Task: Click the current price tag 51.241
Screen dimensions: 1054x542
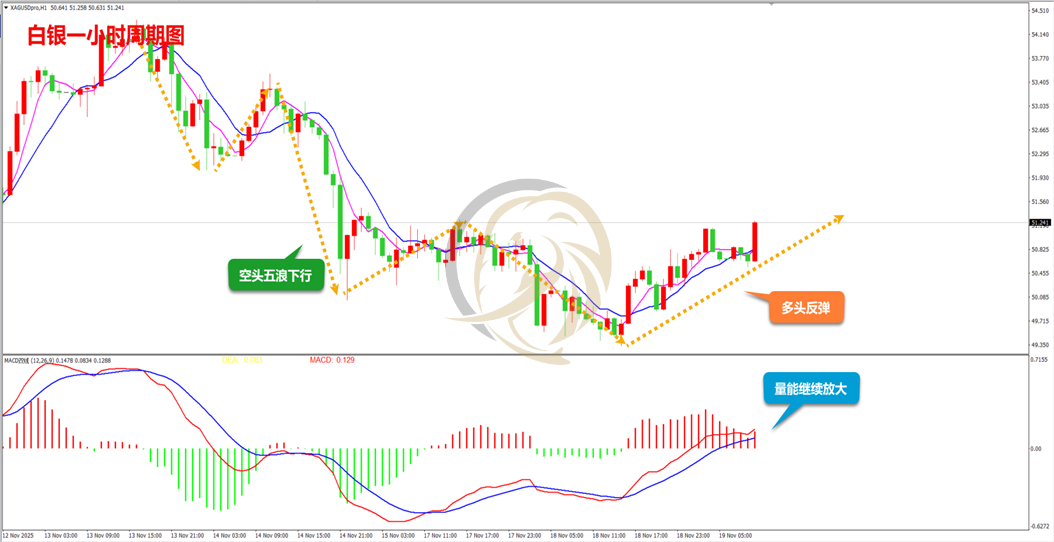Action: click(x=1039, y=222)
